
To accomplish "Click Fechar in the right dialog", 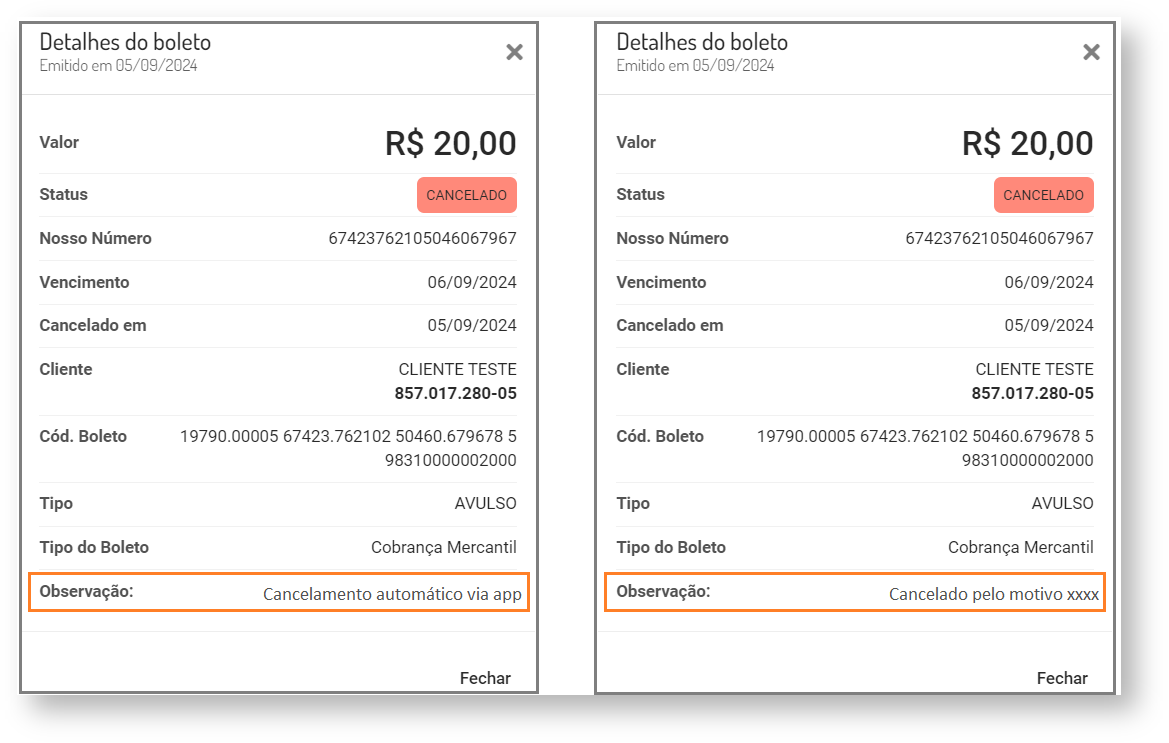I will 1062,678.
